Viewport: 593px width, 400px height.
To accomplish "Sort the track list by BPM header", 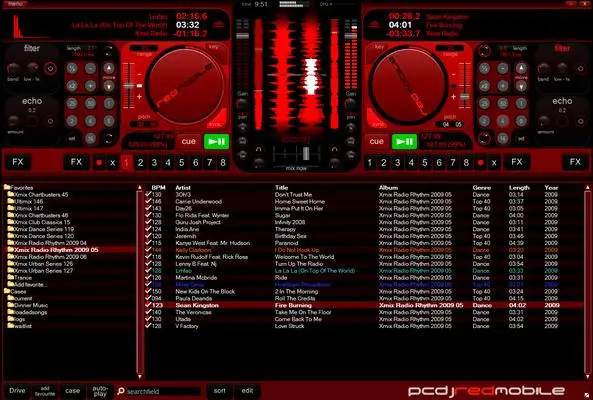I will [x=158, y=188].
